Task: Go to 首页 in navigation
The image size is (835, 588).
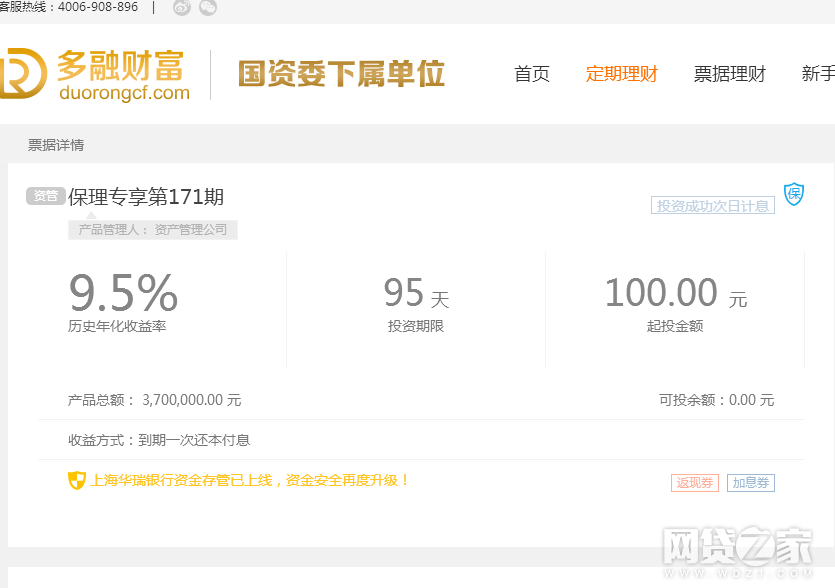Action: [531, 74]
